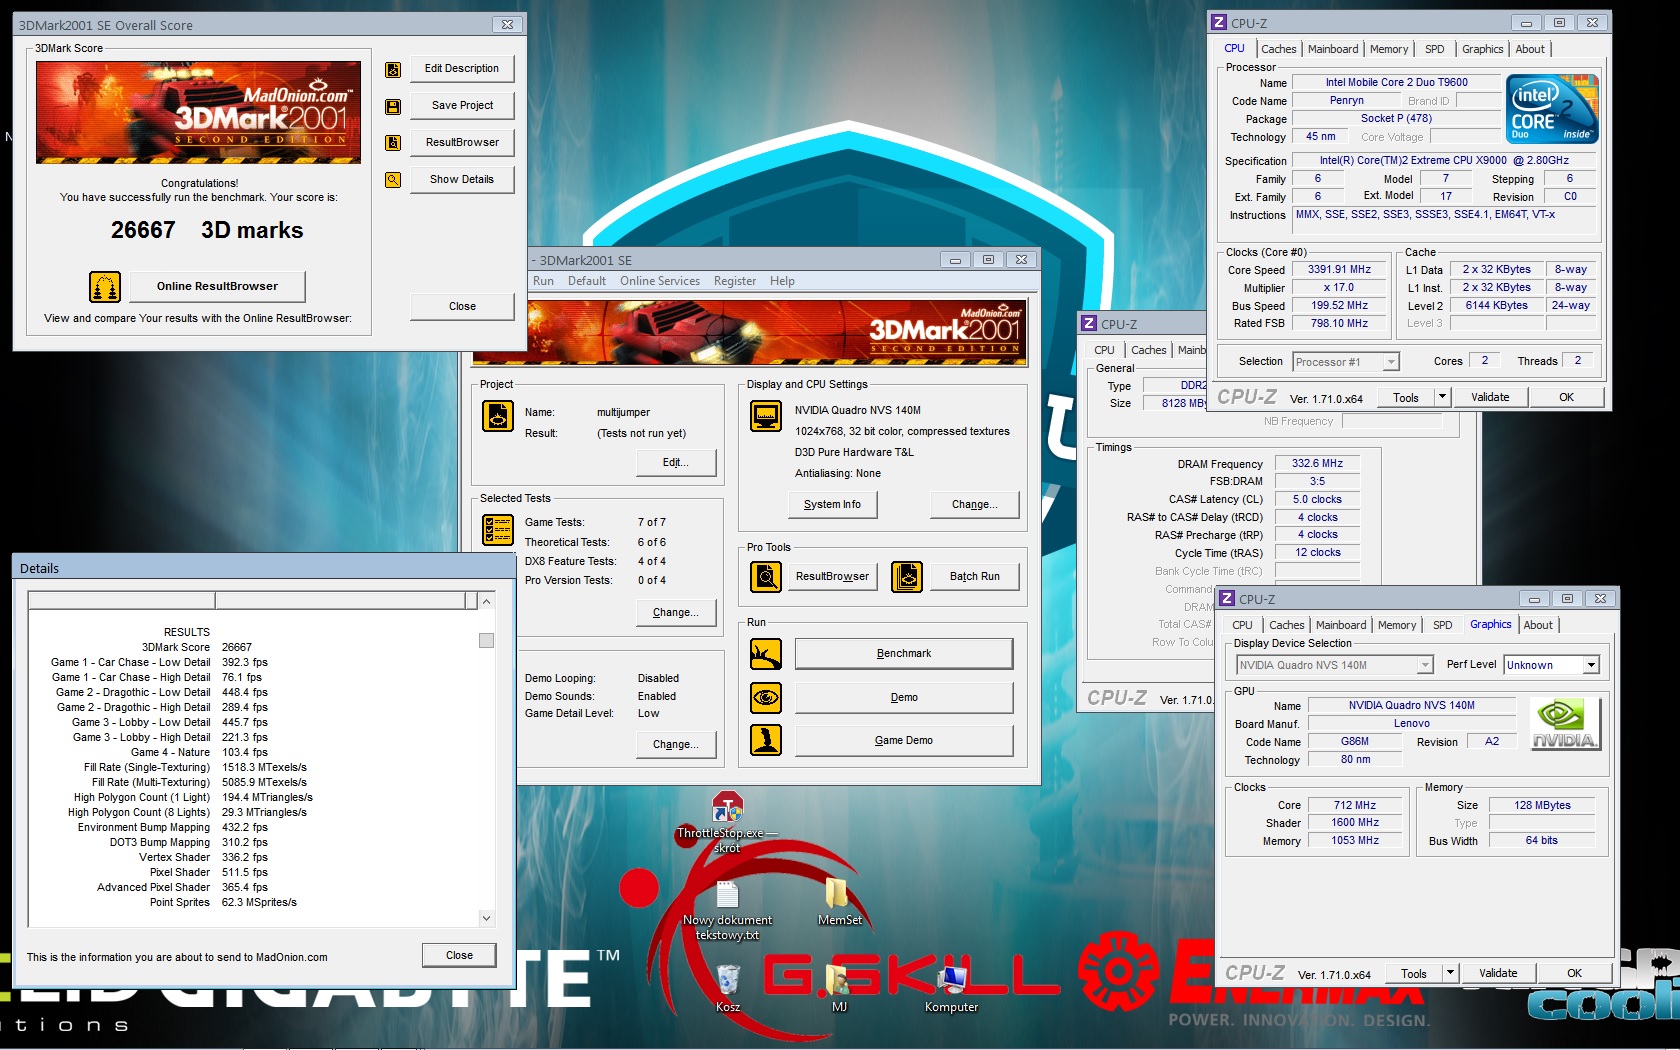Screen dimensions: 1680x1050
Task: Switch to Caches tab in top CPU-Z
Action: coord(1278,49)
